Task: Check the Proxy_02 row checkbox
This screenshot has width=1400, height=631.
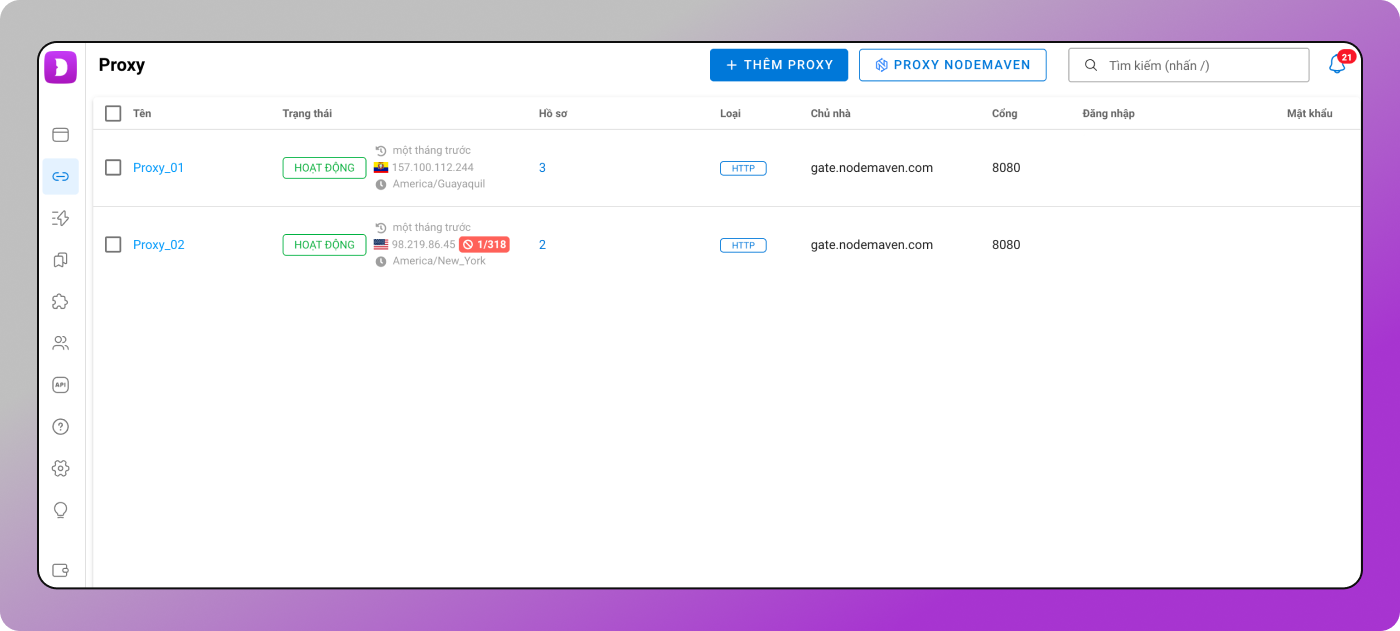Action: pos(113,245)
